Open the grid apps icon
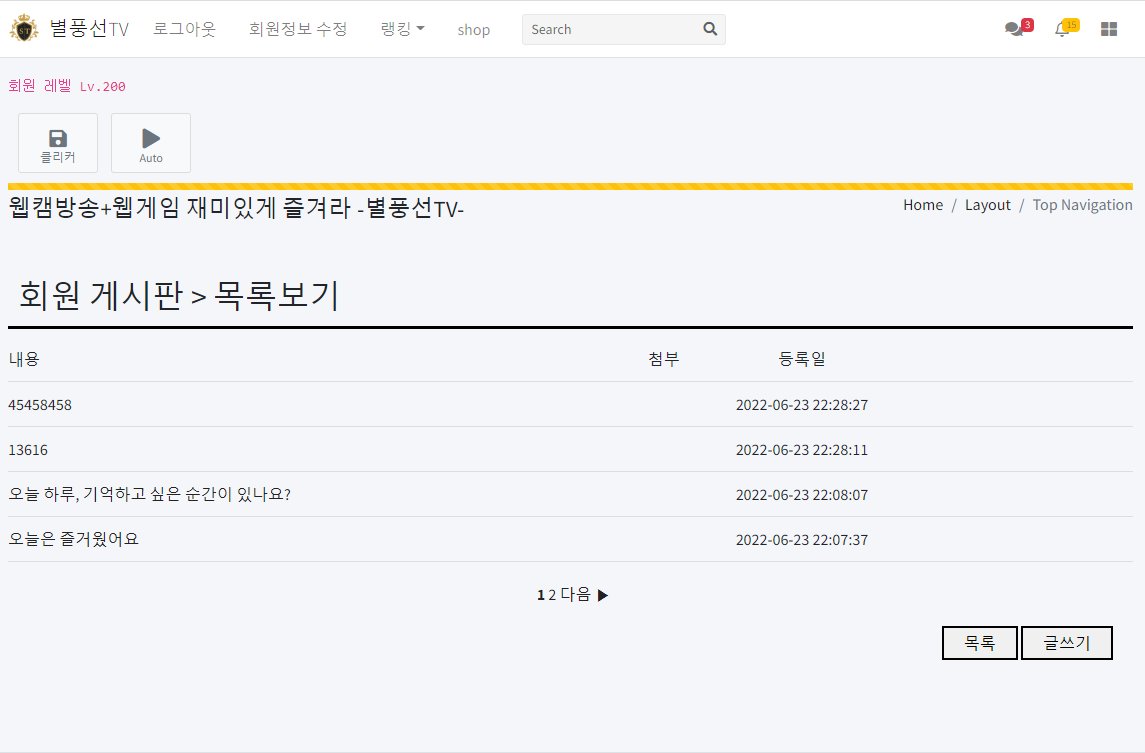This screenshot has height=753, width=1145. (x=1108, y=29)
